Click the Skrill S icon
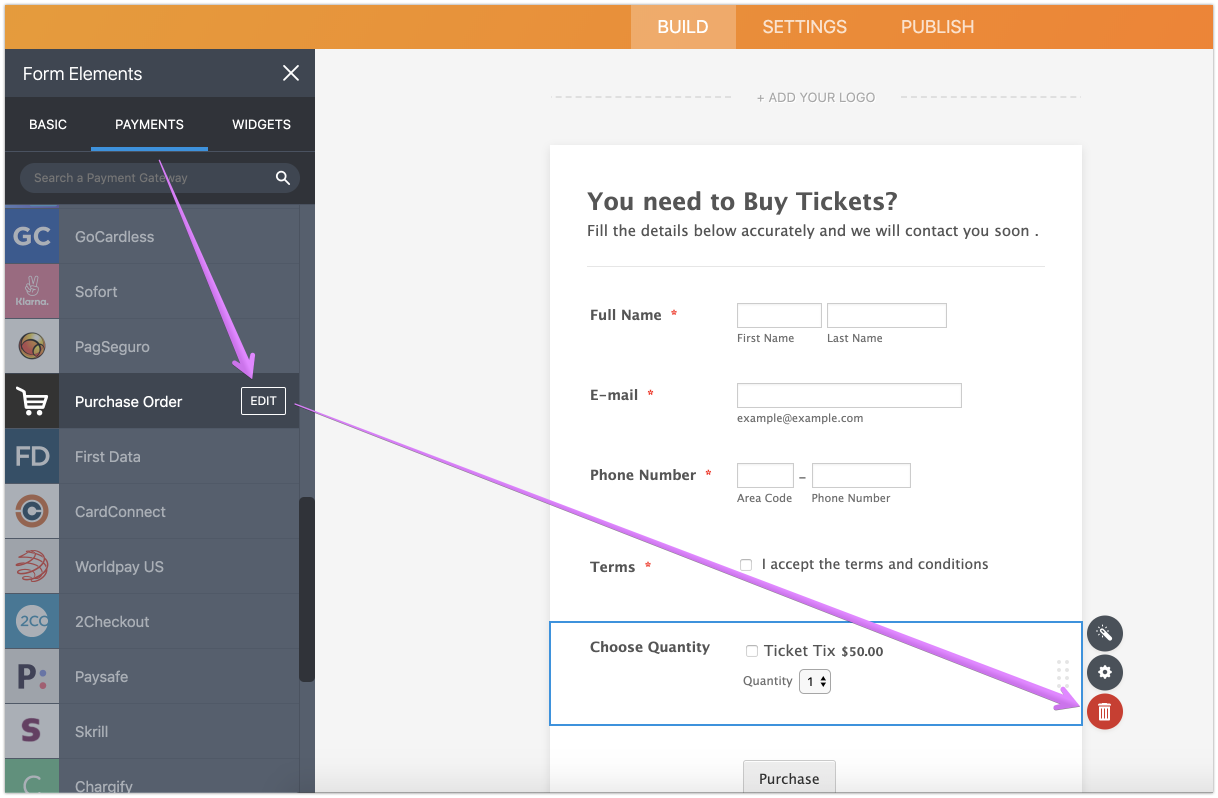The width and height of the screenshot is (1218, 798). [32, 732]
